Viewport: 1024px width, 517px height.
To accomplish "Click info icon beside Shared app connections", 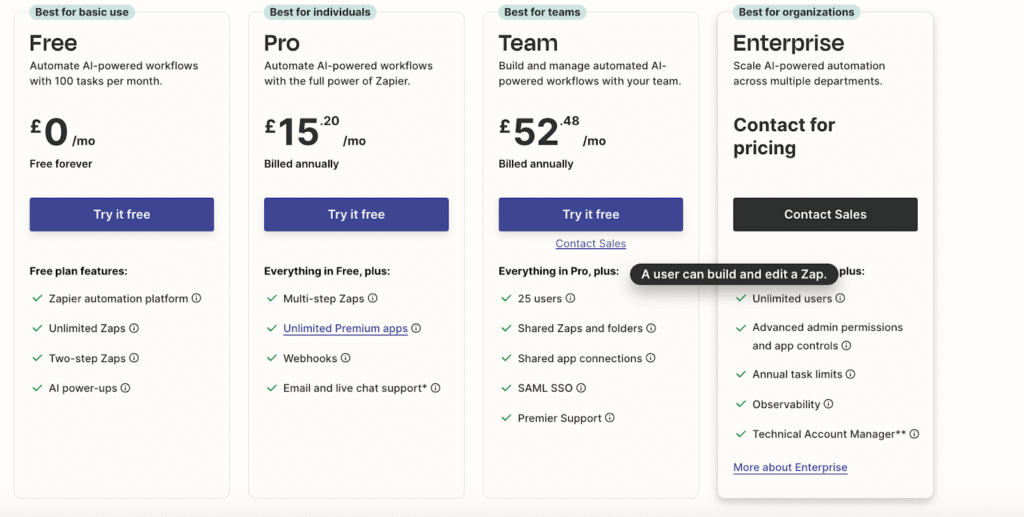I will tap(651, 358).
